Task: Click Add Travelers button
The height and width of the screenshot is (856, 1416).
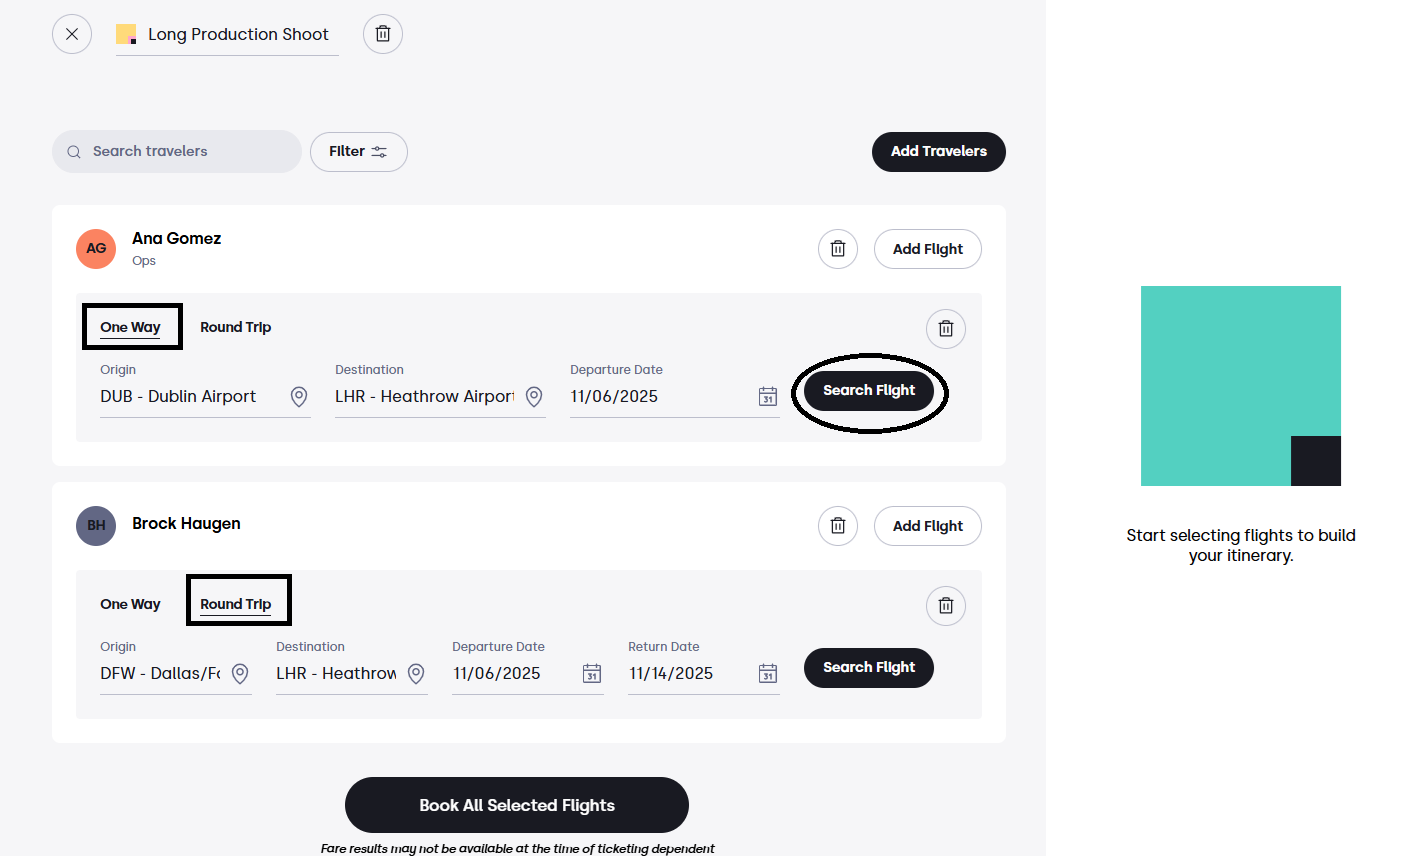Action: tap(939, 152)
